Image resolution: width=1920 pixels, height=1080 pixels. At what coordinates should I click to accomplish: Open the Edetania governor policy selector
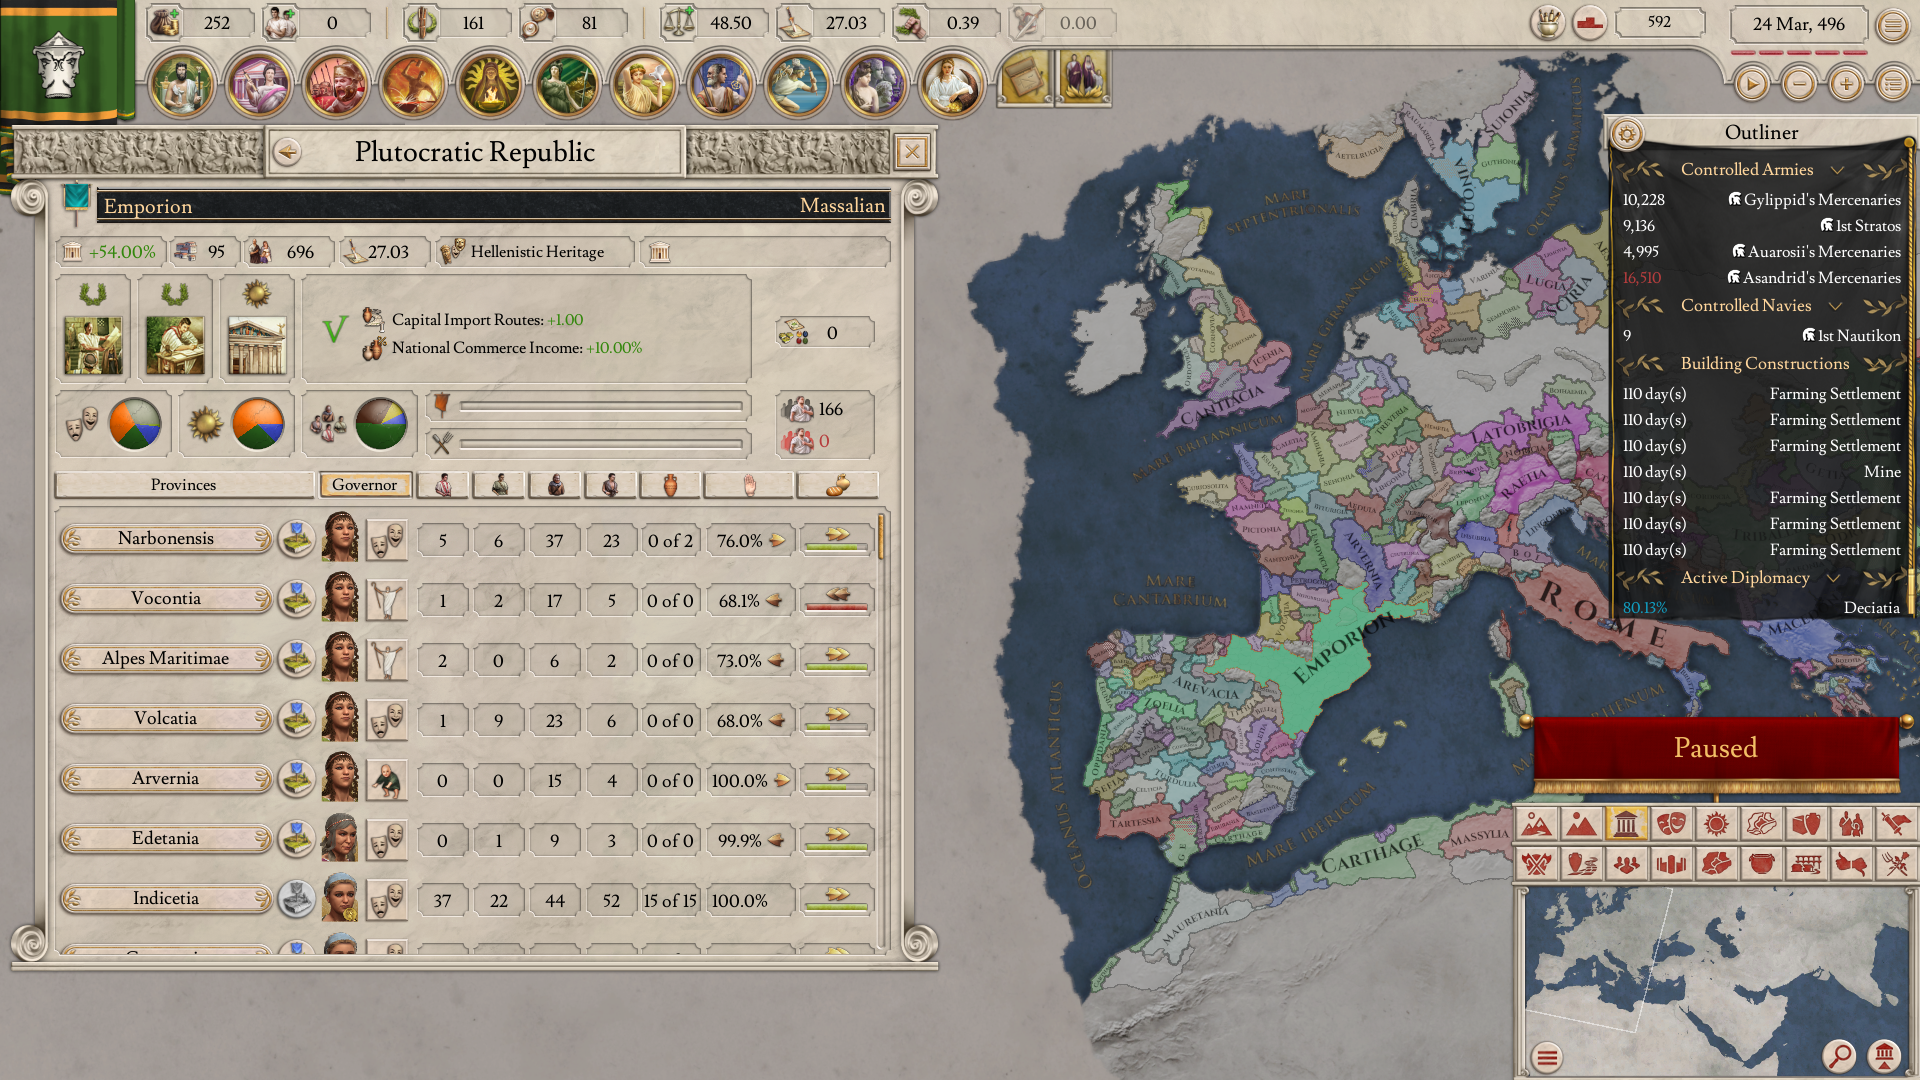(387, 840)
